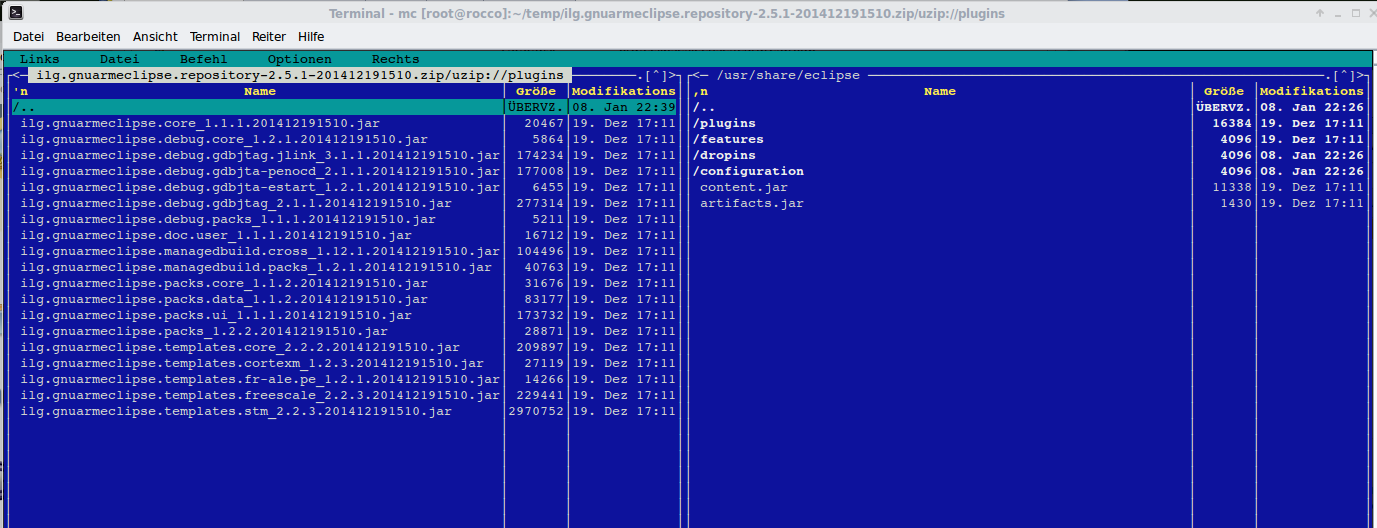Click left panel zip path title
This screenshot has width=1377, height=528.
[x=300, y=75]
